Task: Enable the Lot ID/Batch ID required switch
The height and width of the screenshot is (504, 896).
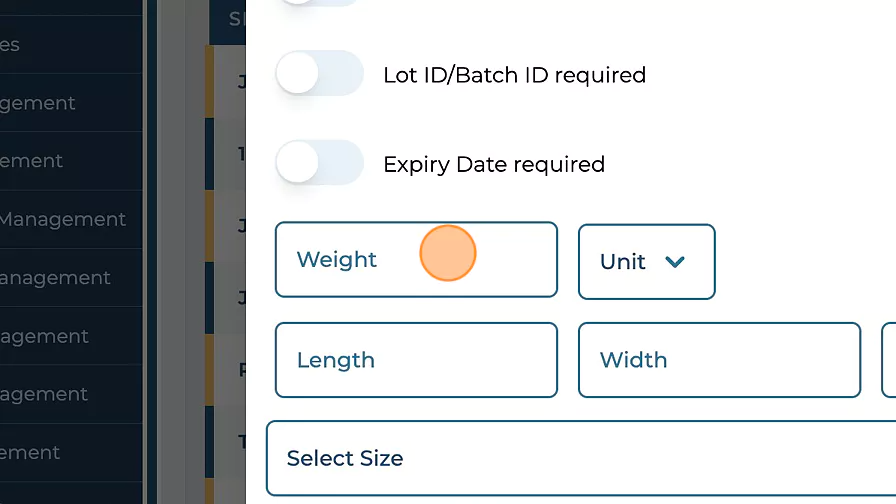Action: click(319, 74)
